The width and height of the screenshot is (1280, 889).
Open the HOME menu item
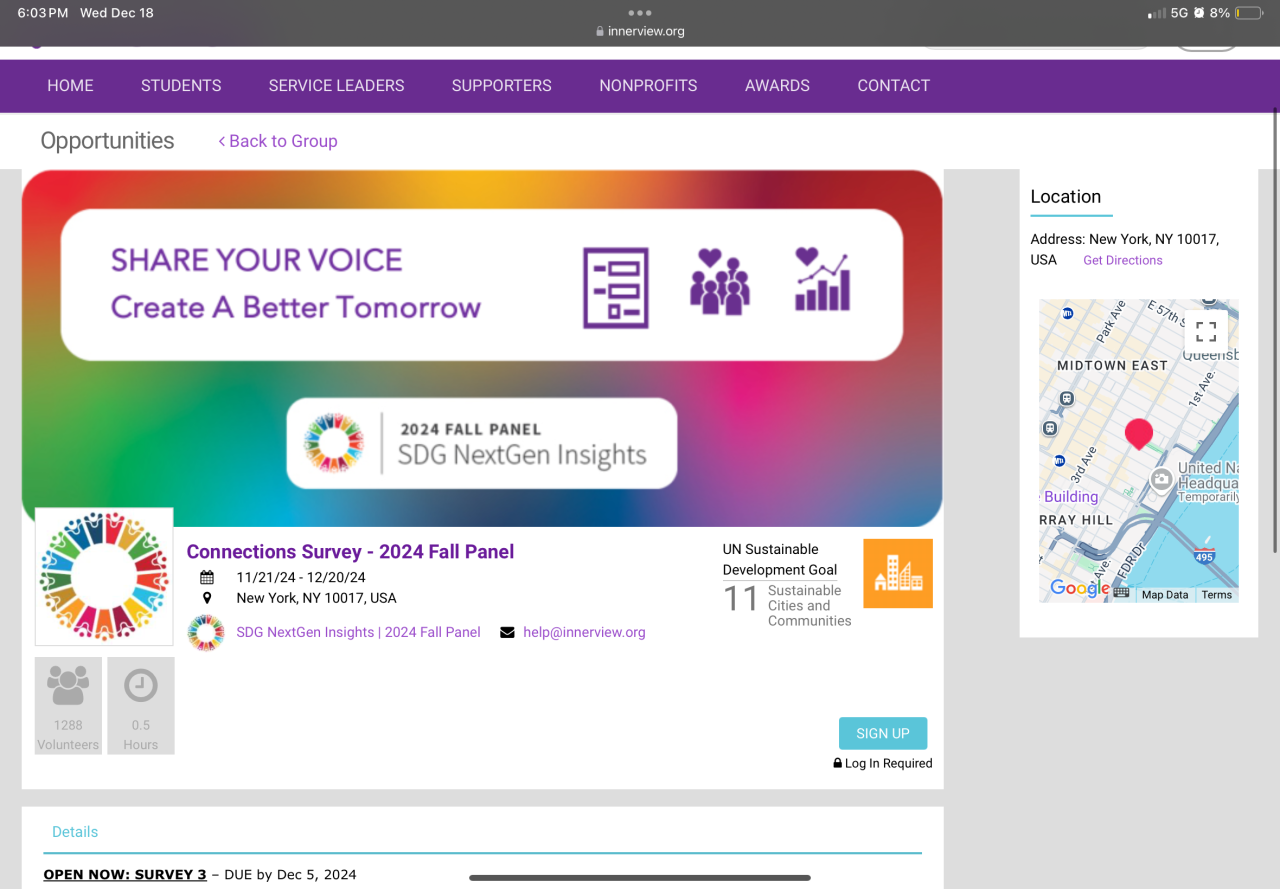pyautogui.click(x=70, y=86)
